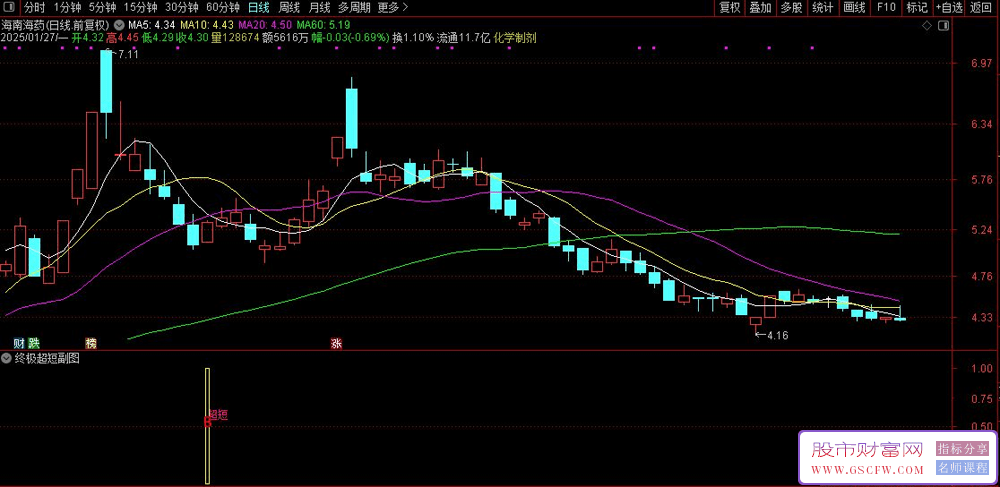Click the 终极超短副图 indicator title

pos(46,358)
